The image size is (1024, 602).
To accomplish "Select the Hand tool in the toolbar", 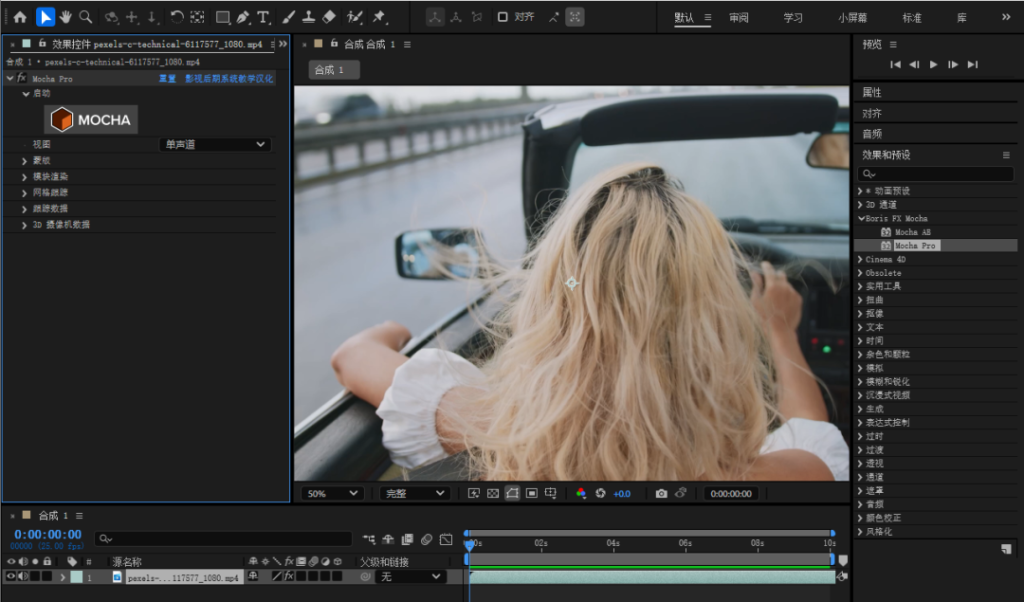I will click(65, 16).
